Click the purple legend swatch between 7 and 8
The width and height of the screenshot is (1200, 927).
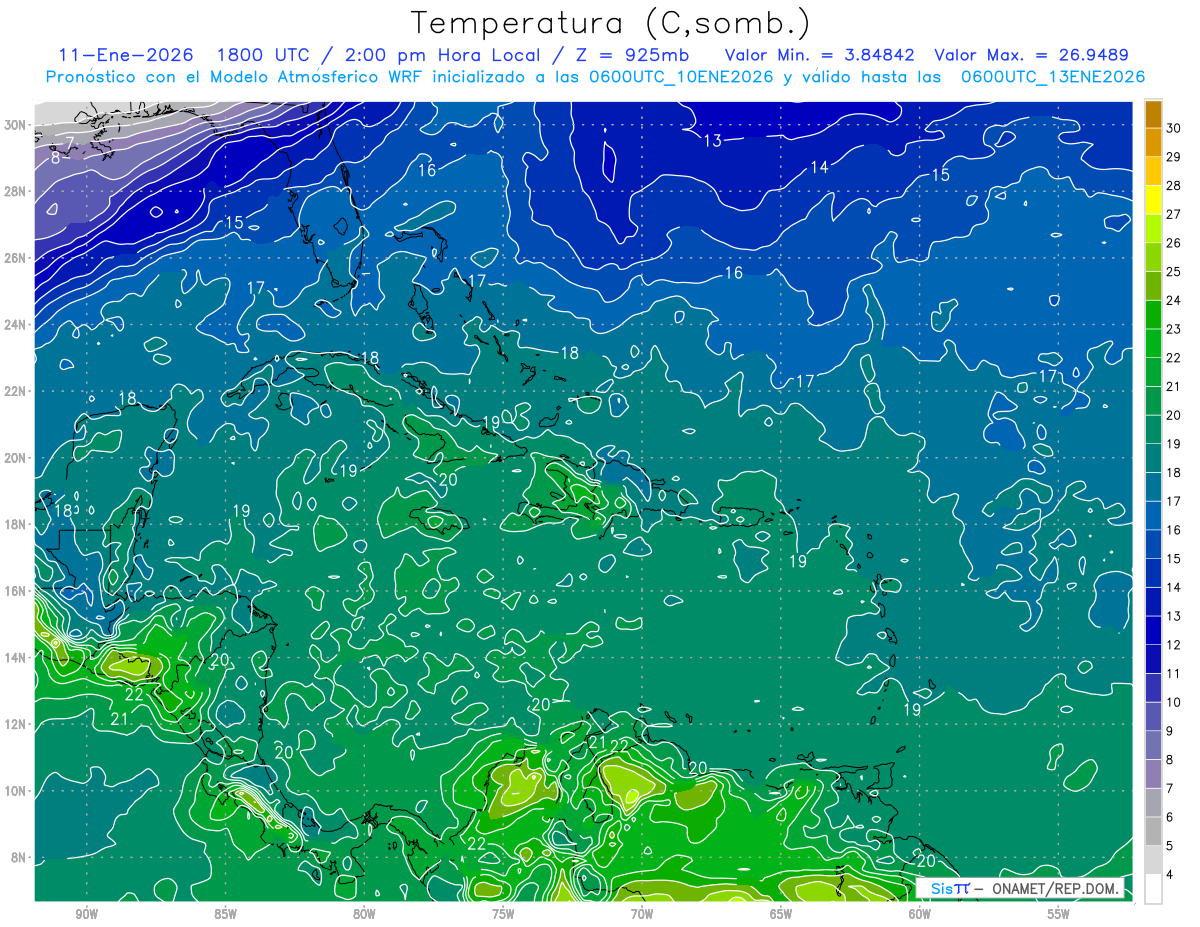tap(1154, 774)
